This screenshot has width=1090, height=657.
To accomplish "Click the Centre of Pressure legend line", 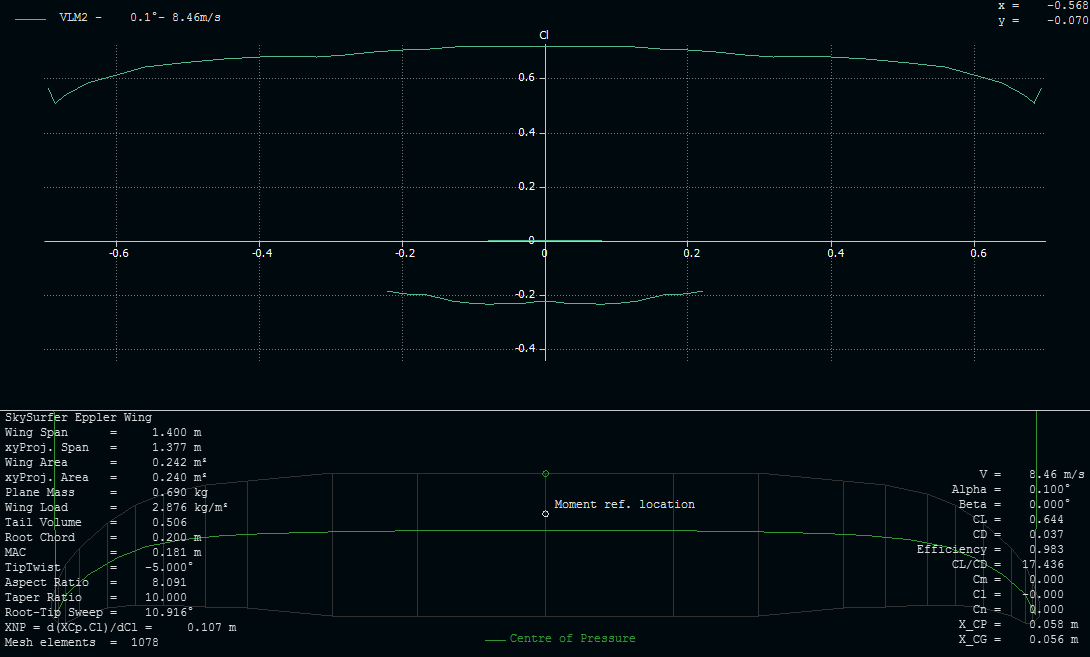I will point(494,639).
